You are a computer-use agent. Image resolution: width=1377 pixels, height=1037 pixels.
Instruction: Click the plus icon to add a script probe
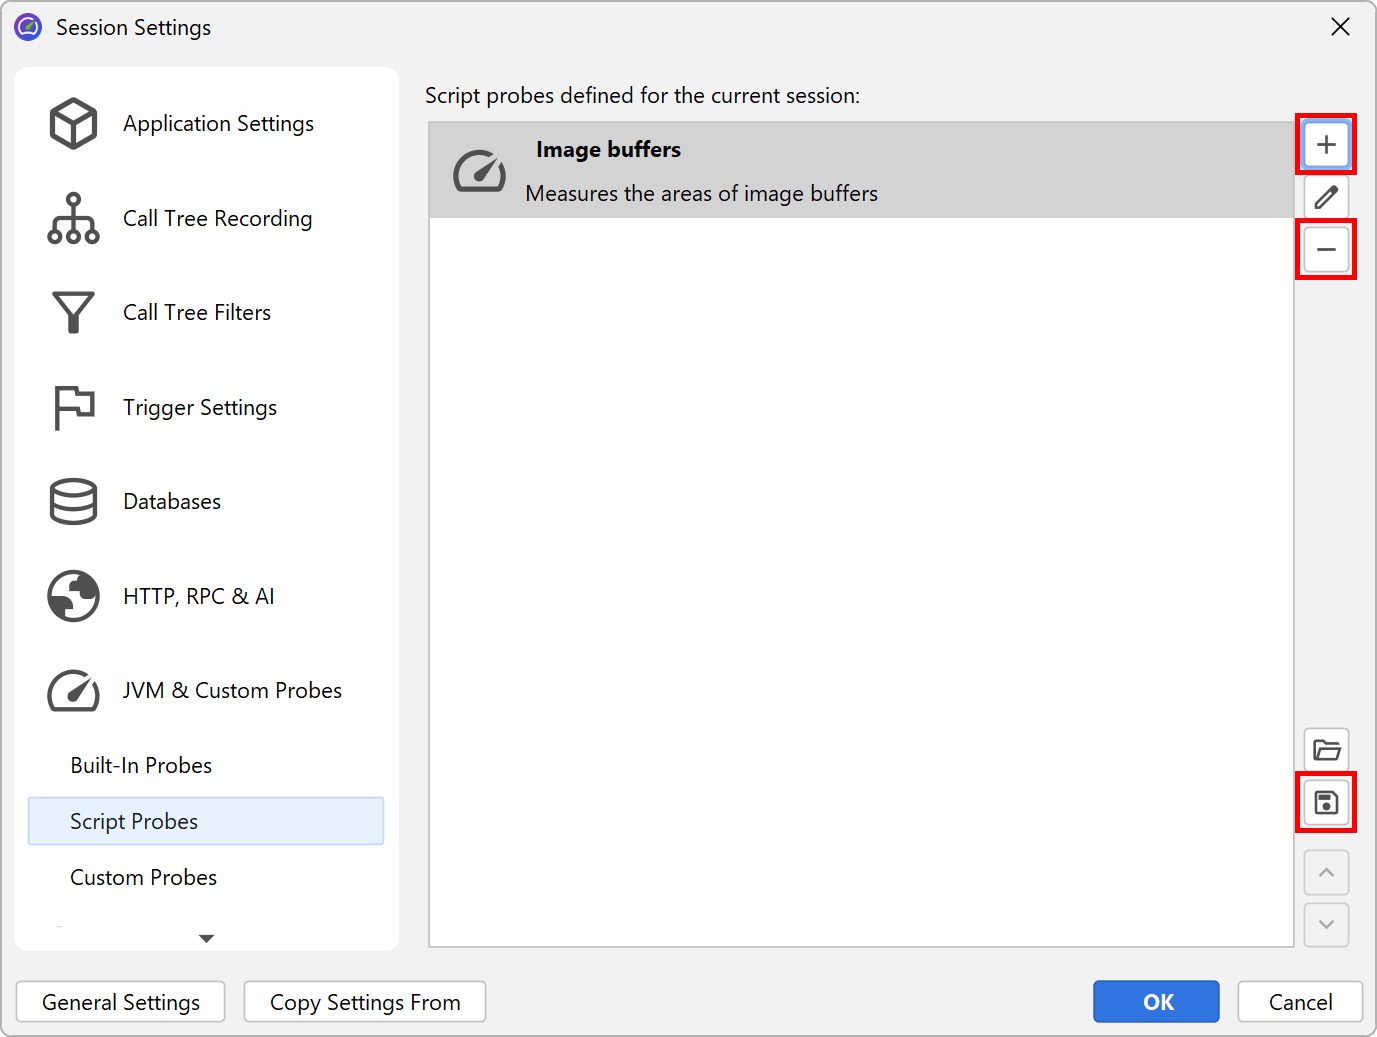[x=1326, y=144]
